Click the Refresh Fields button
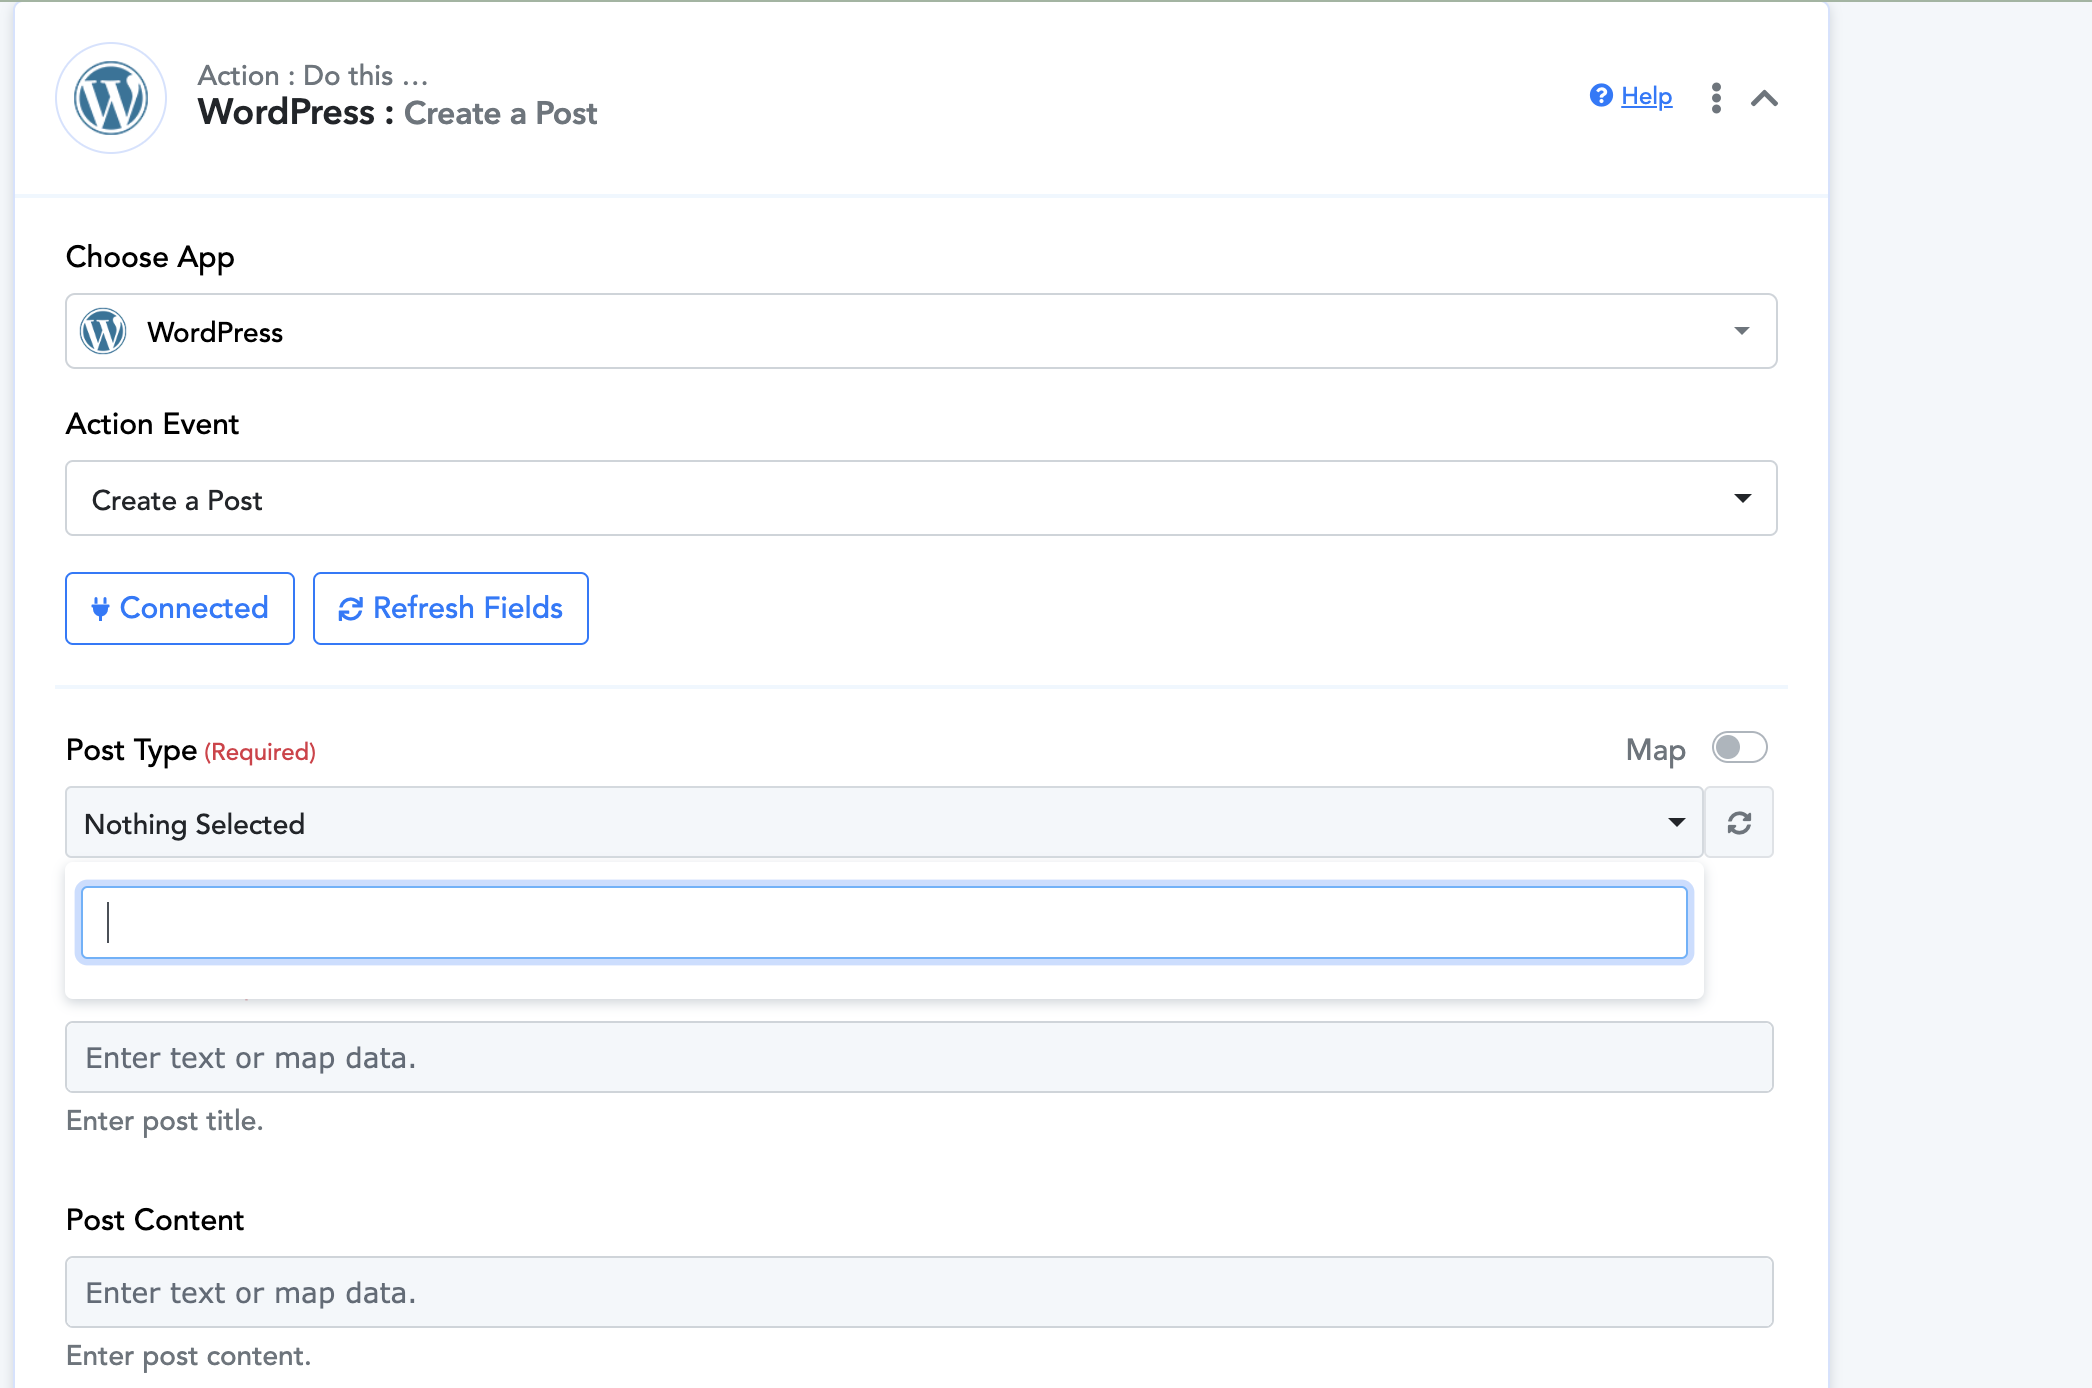 [451, 608]
